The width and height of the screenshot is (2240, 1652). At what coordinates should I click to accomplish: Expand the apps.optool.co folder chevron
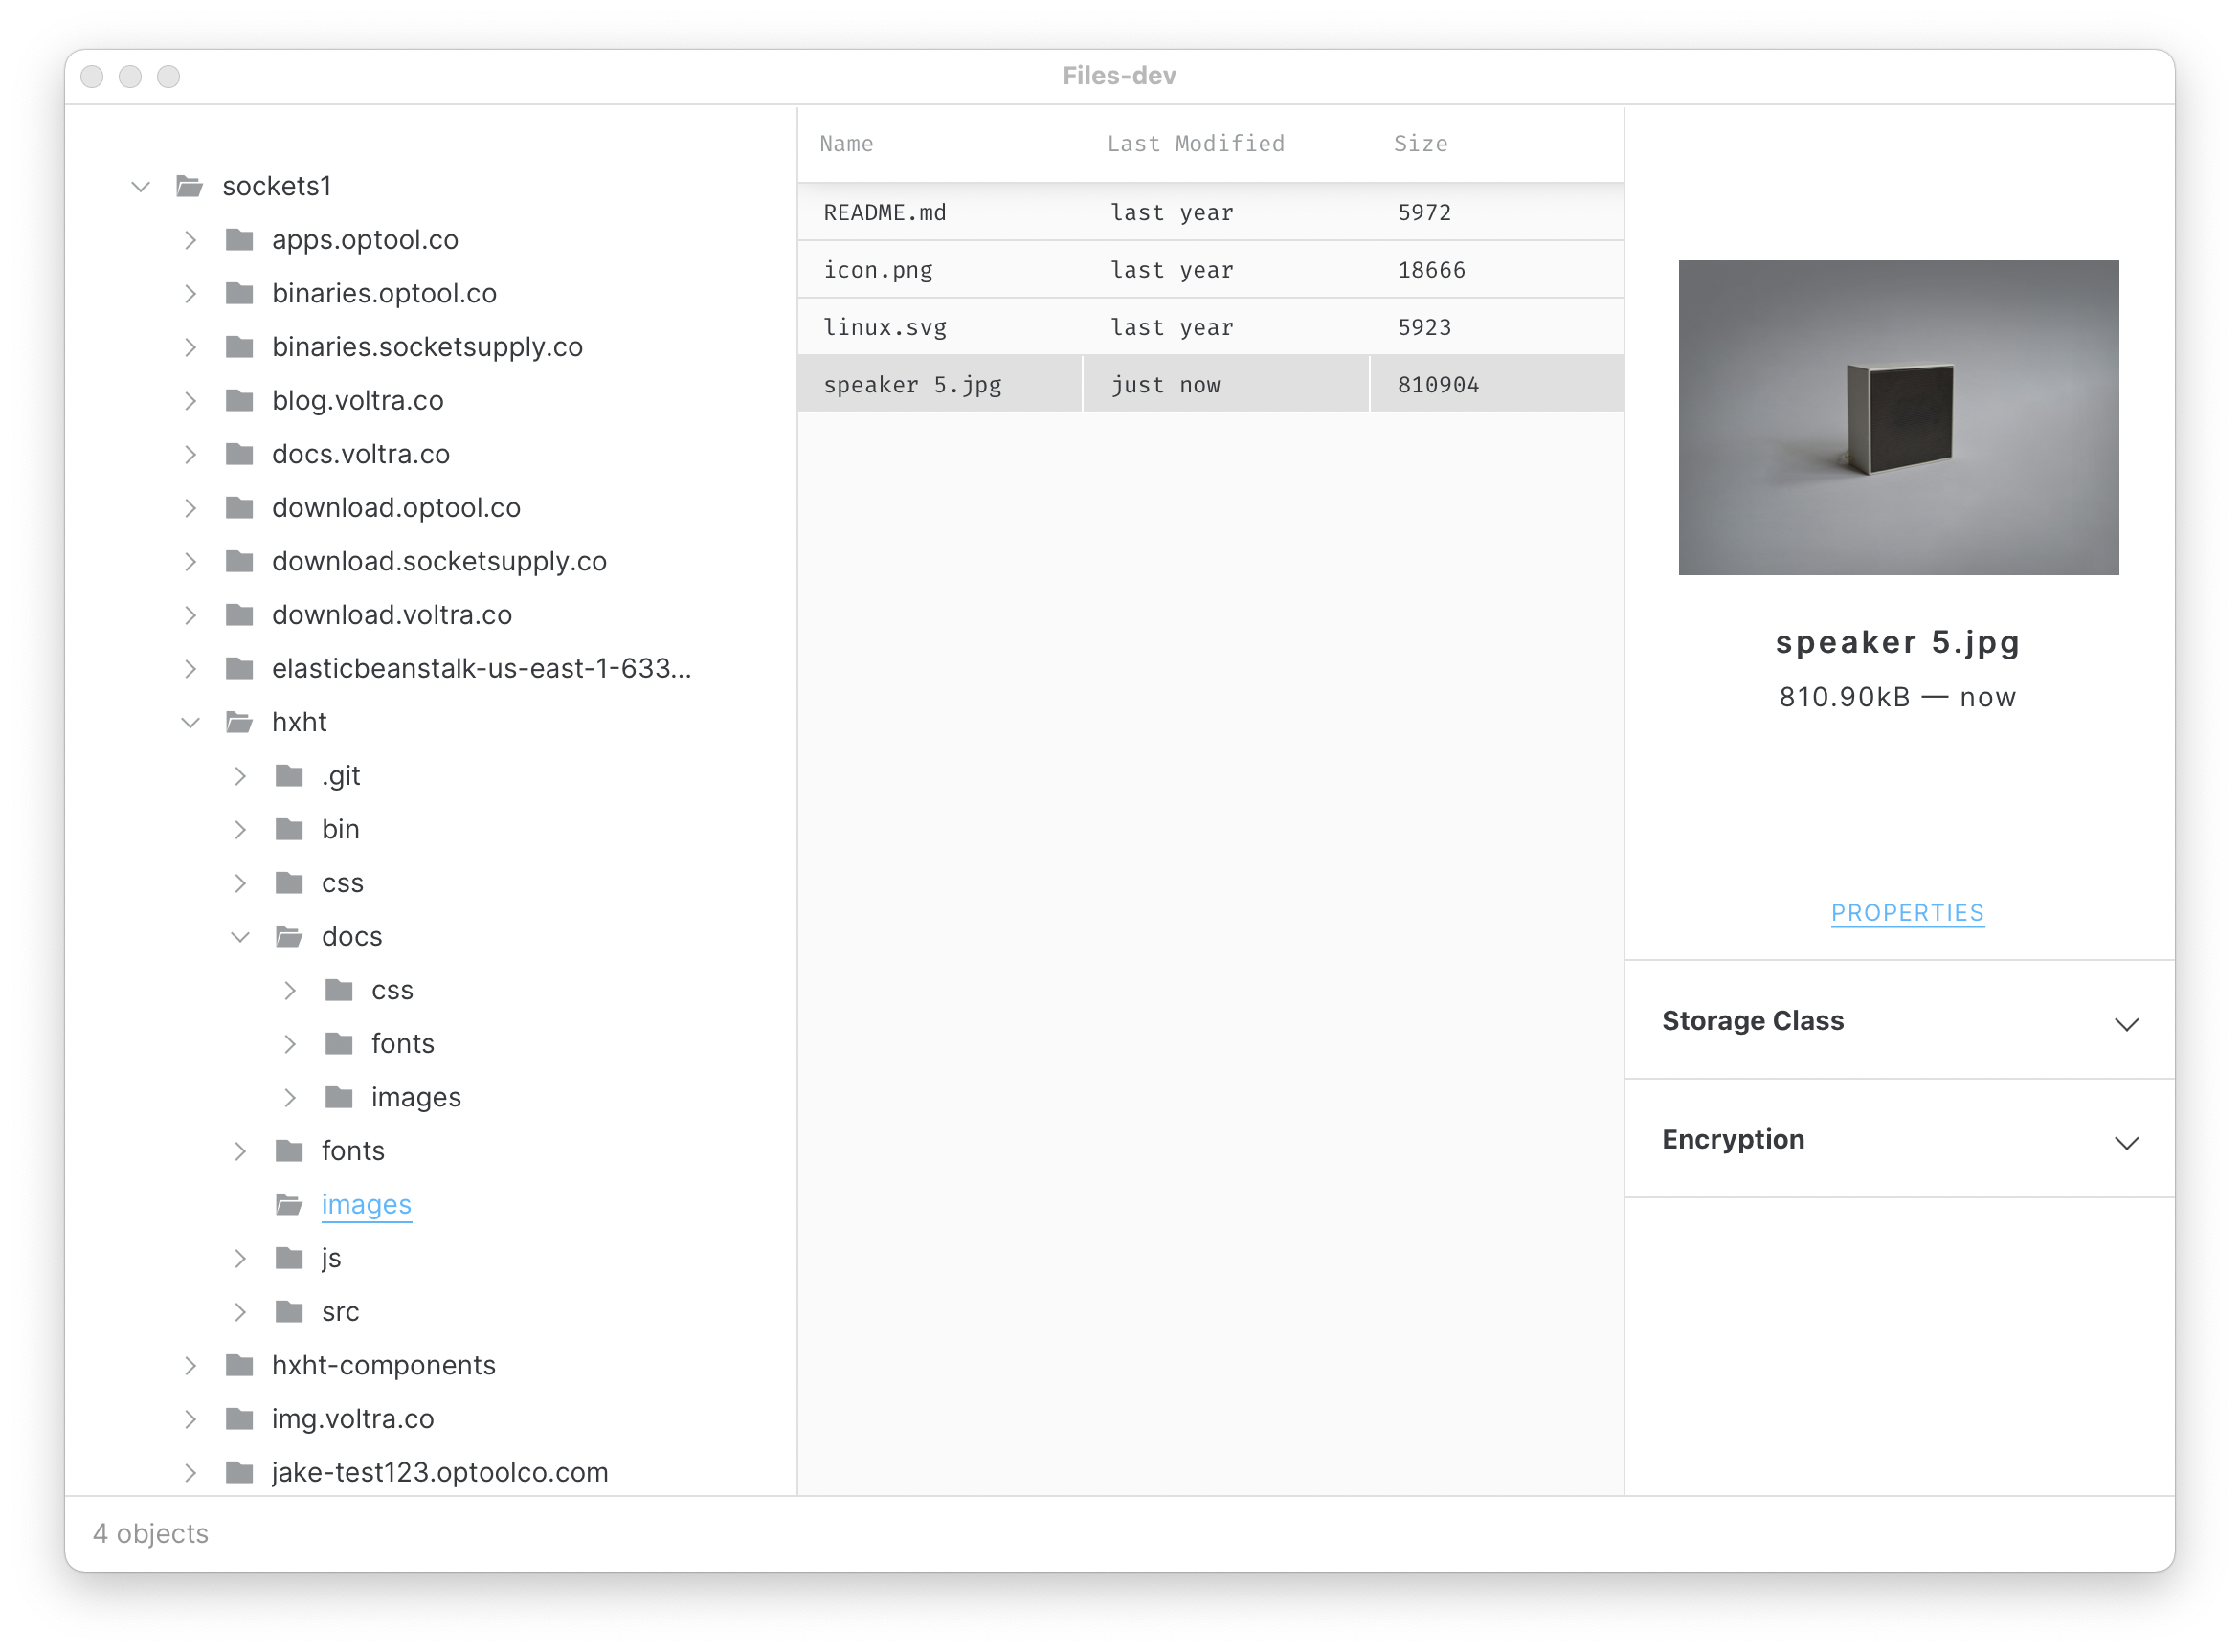tap(191, 240)
